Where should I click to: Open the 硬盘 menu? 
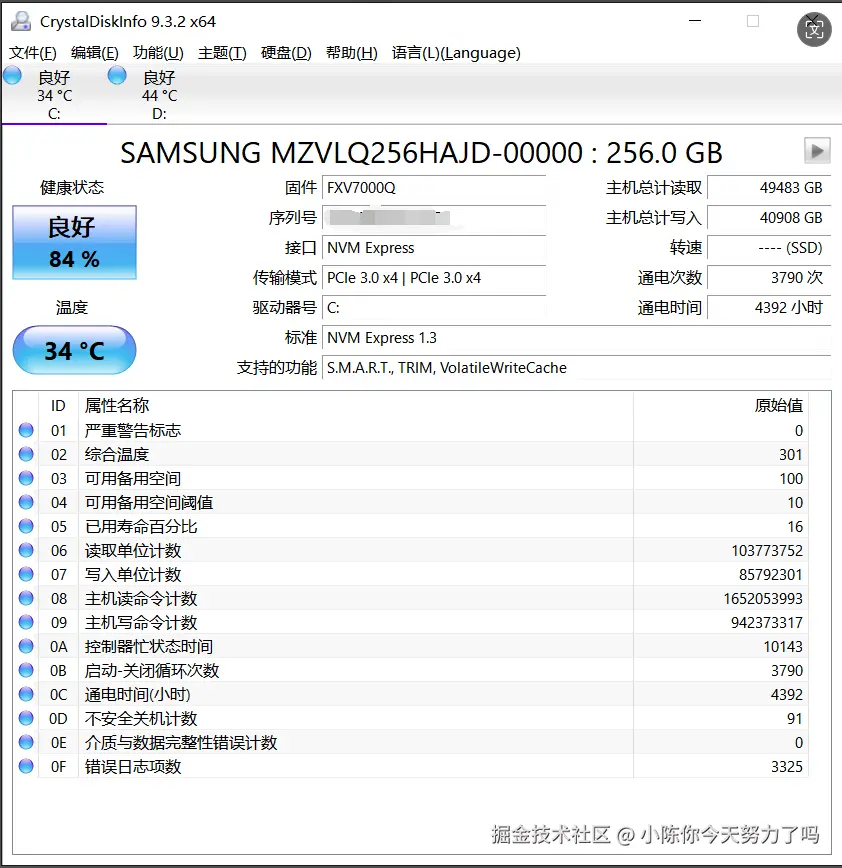pos(286,53)
